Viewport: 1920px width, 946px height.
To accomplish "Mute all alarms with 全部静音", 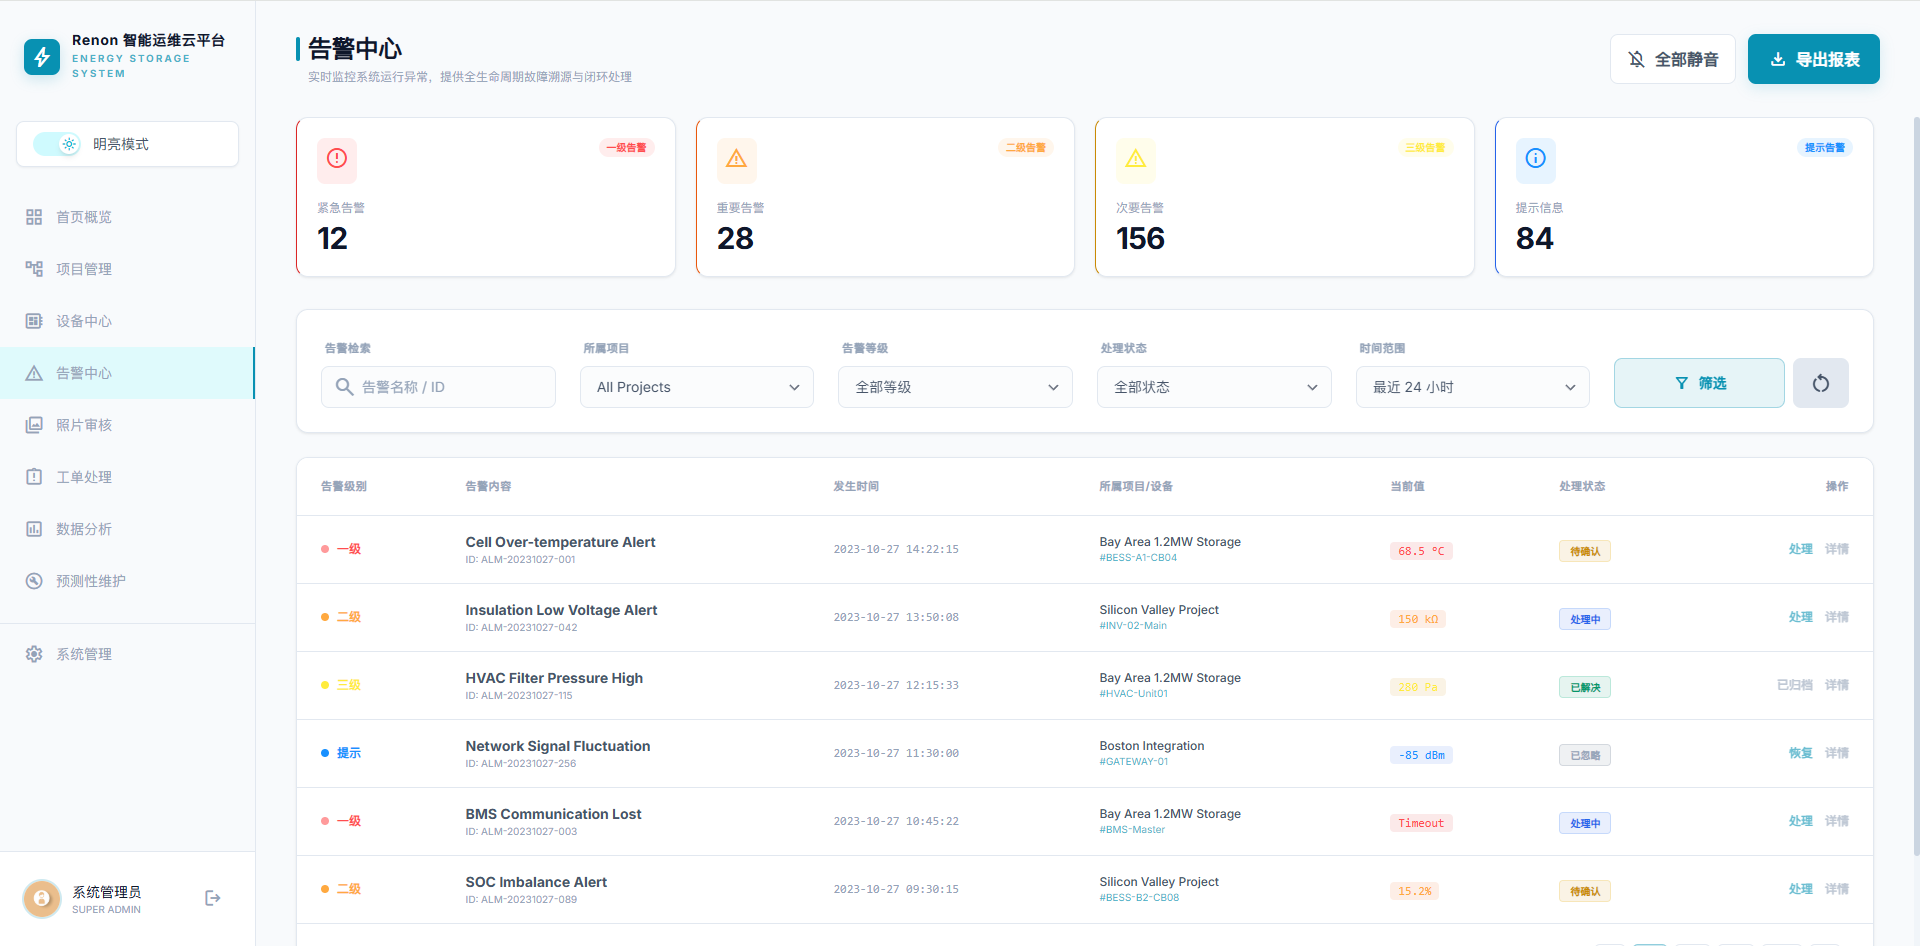I will [x=1672, y=59].
